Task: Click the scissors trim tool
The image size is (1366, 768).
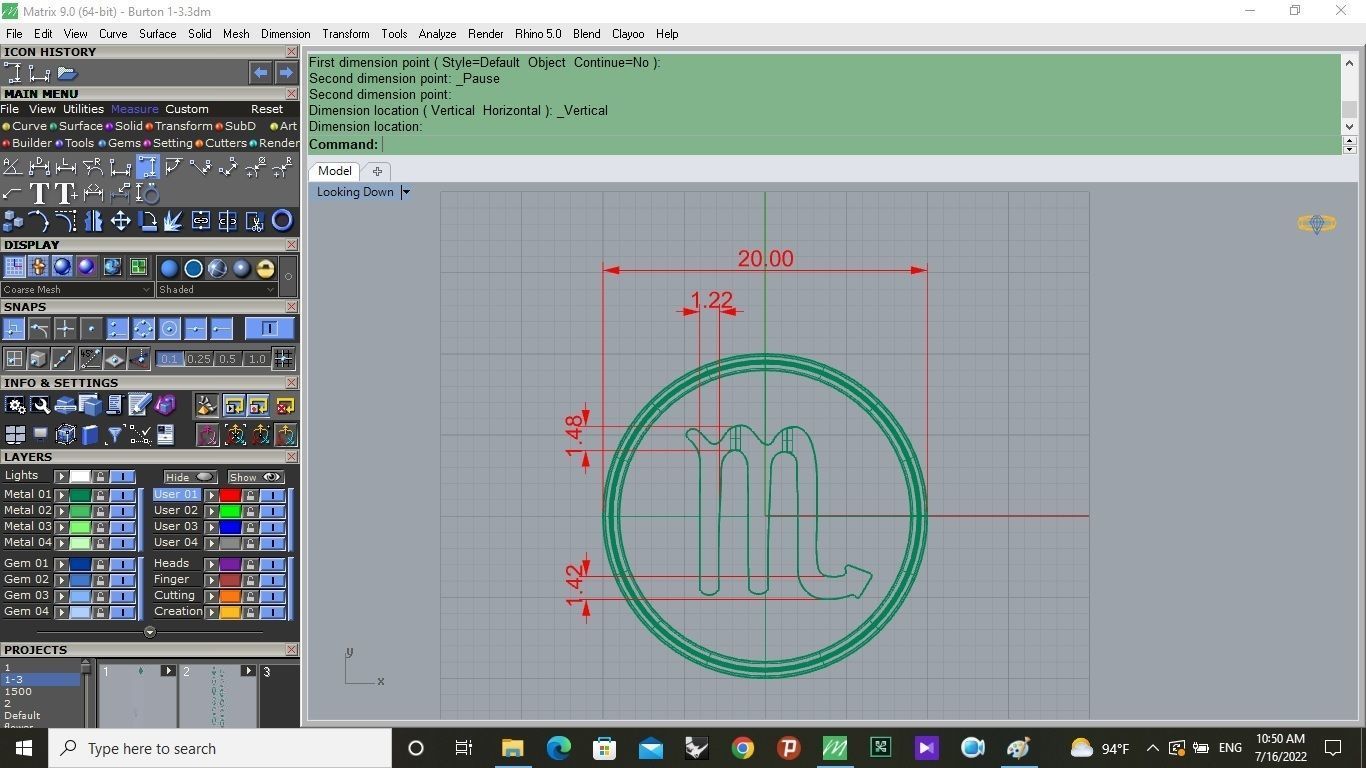Action: tap(255, 221)
